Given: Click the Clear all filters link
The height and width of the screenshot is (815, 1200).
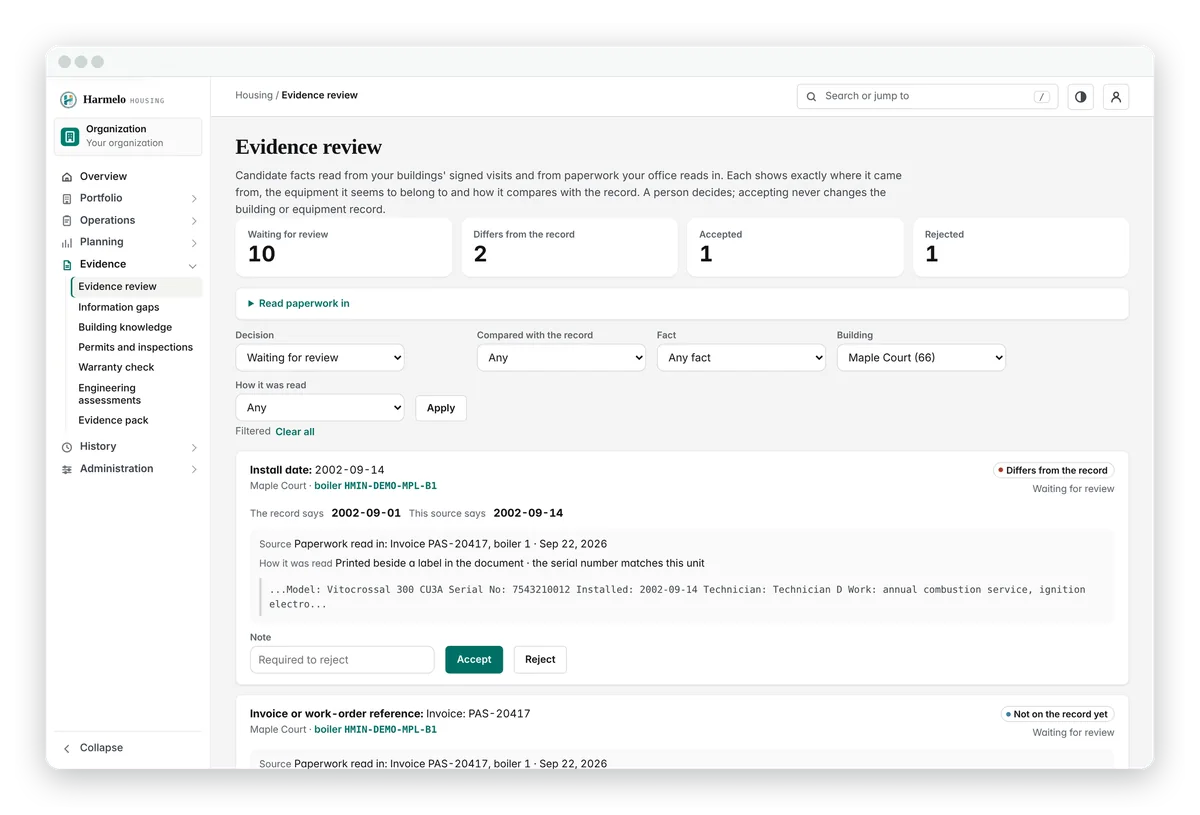Looking at the screenshot, I should (x=295, y=432).
